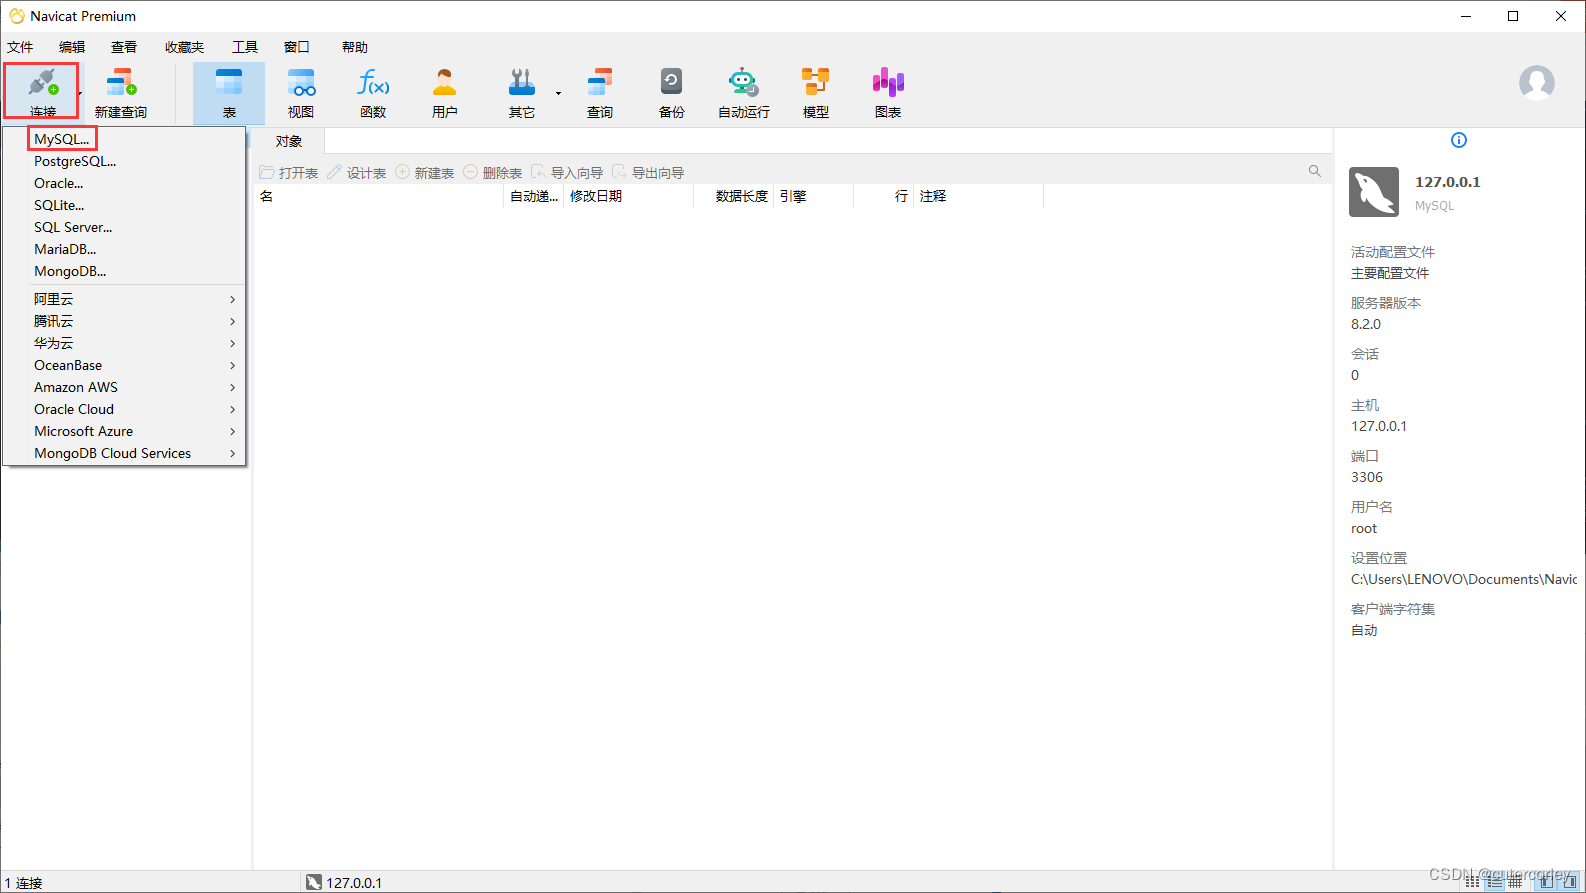The height and width of the screenshot is (893, 1586).
Task: Click 127.0.0.1 connection icon in status bar
Action: click(x=314, y=882)
